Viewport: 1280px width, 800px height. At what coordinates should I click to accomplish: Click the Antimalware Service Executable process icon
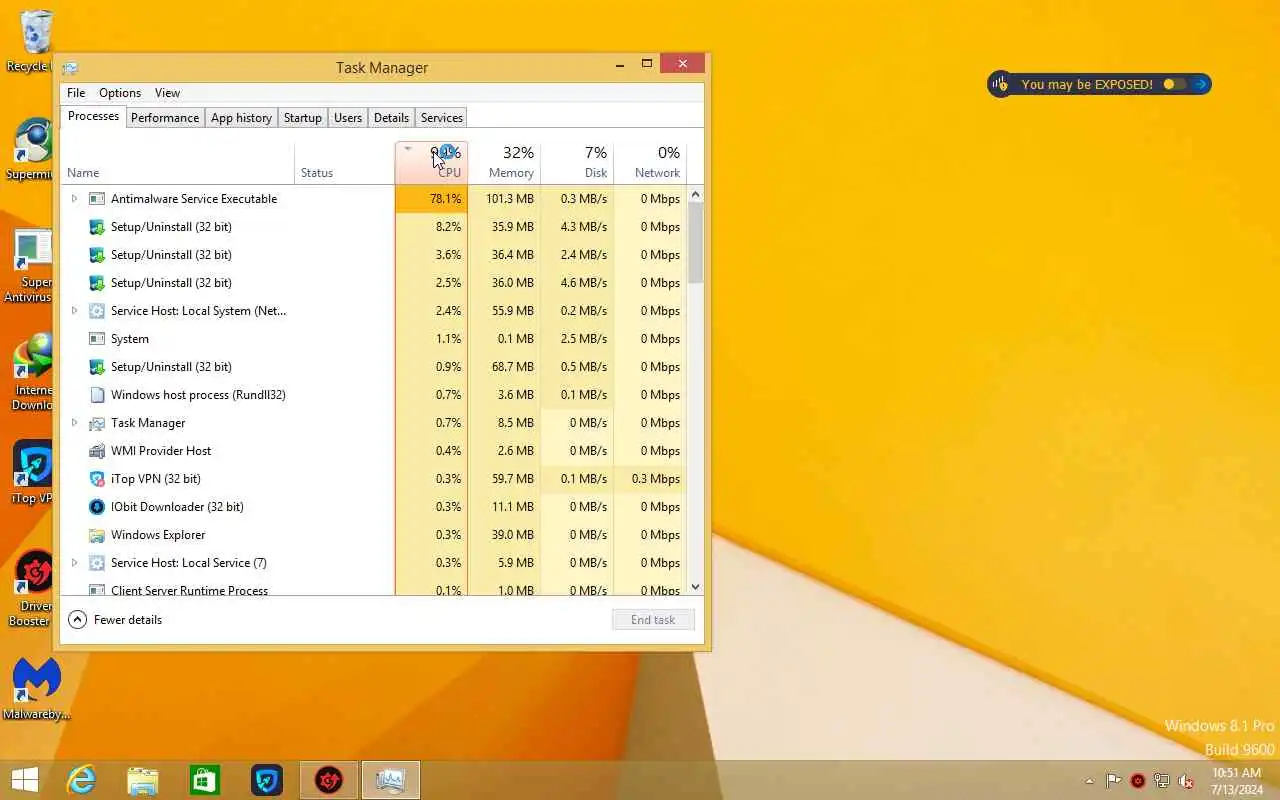point(97,199)
